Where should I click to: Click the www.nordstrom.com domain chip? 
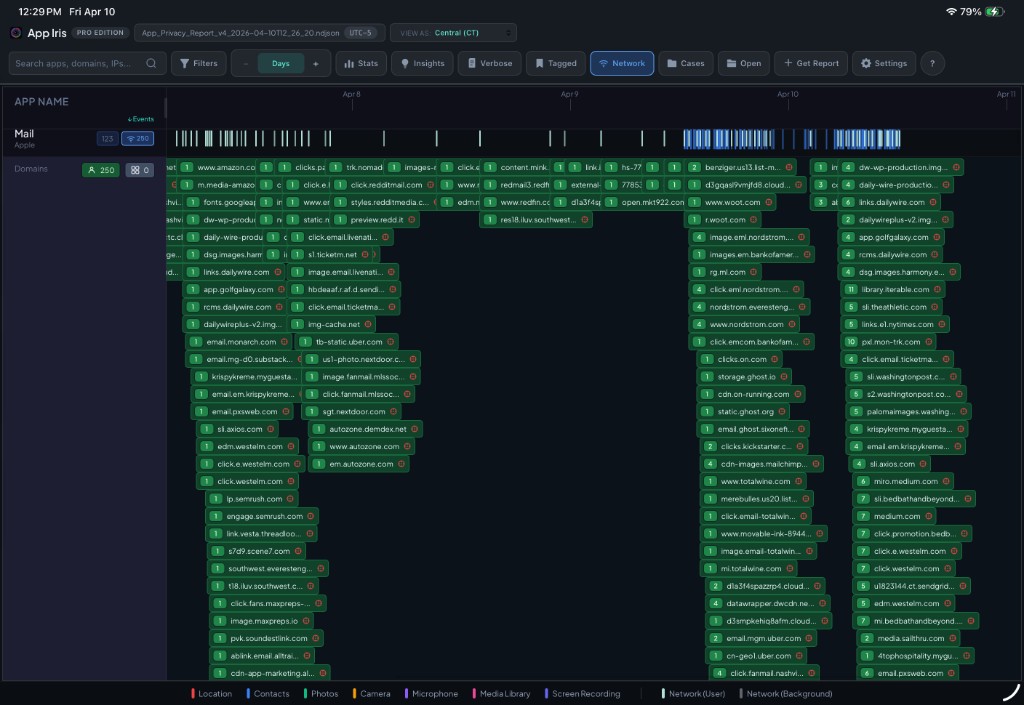point(744,324)
